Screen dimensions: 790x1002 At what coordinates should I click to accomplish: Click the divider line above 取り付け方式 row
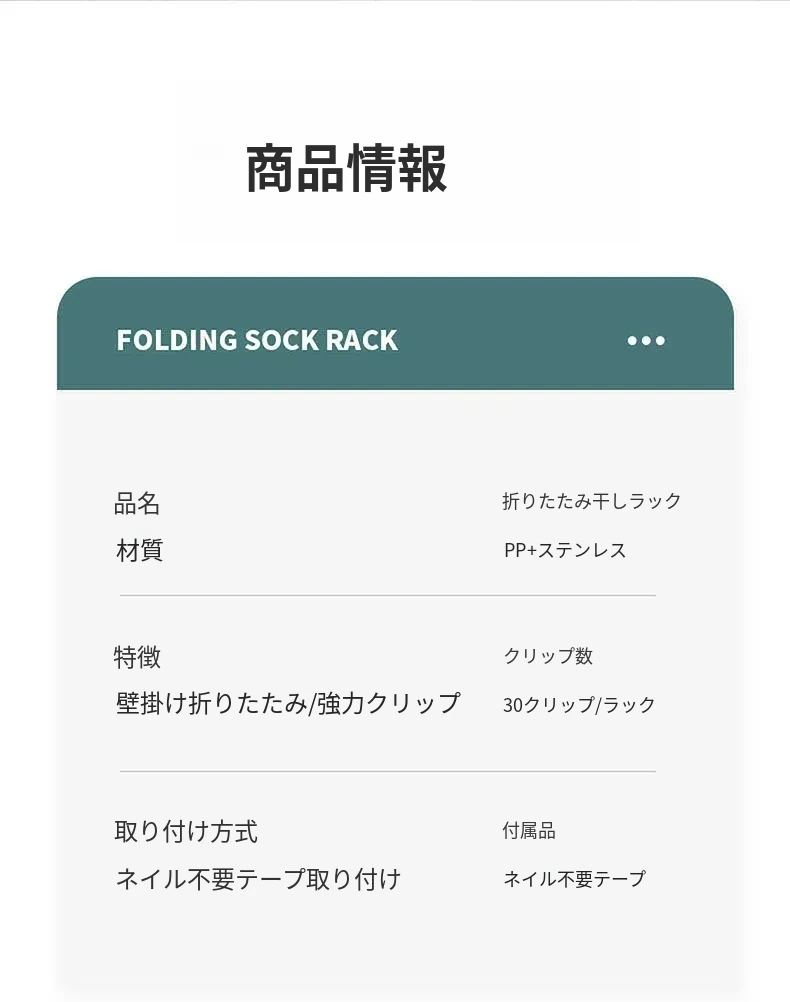(388, 771)
